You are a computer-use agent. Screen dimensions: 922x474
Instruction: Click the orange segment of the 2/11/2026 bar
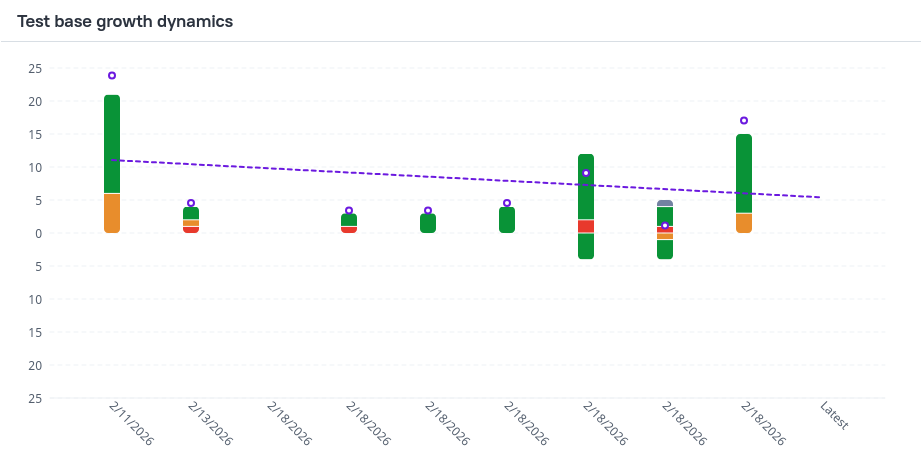coord(112,213)
